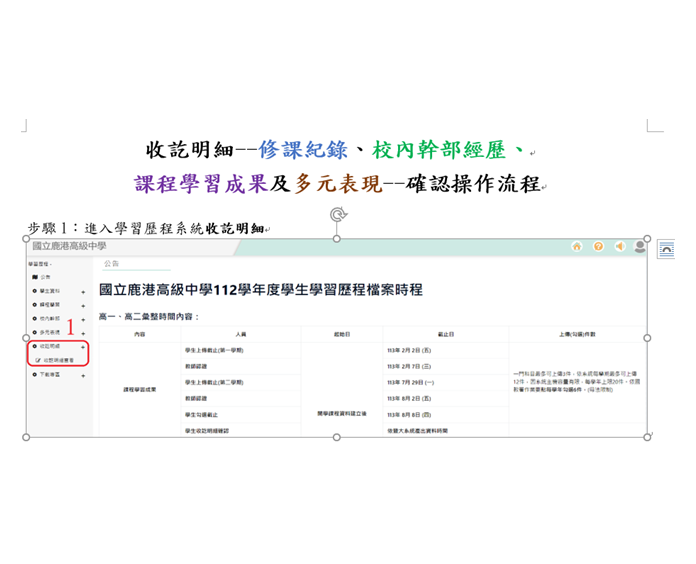Screen dimensions: 696x564
Task: Click the 步驟 1 instruction line
Action: (146, 228)
